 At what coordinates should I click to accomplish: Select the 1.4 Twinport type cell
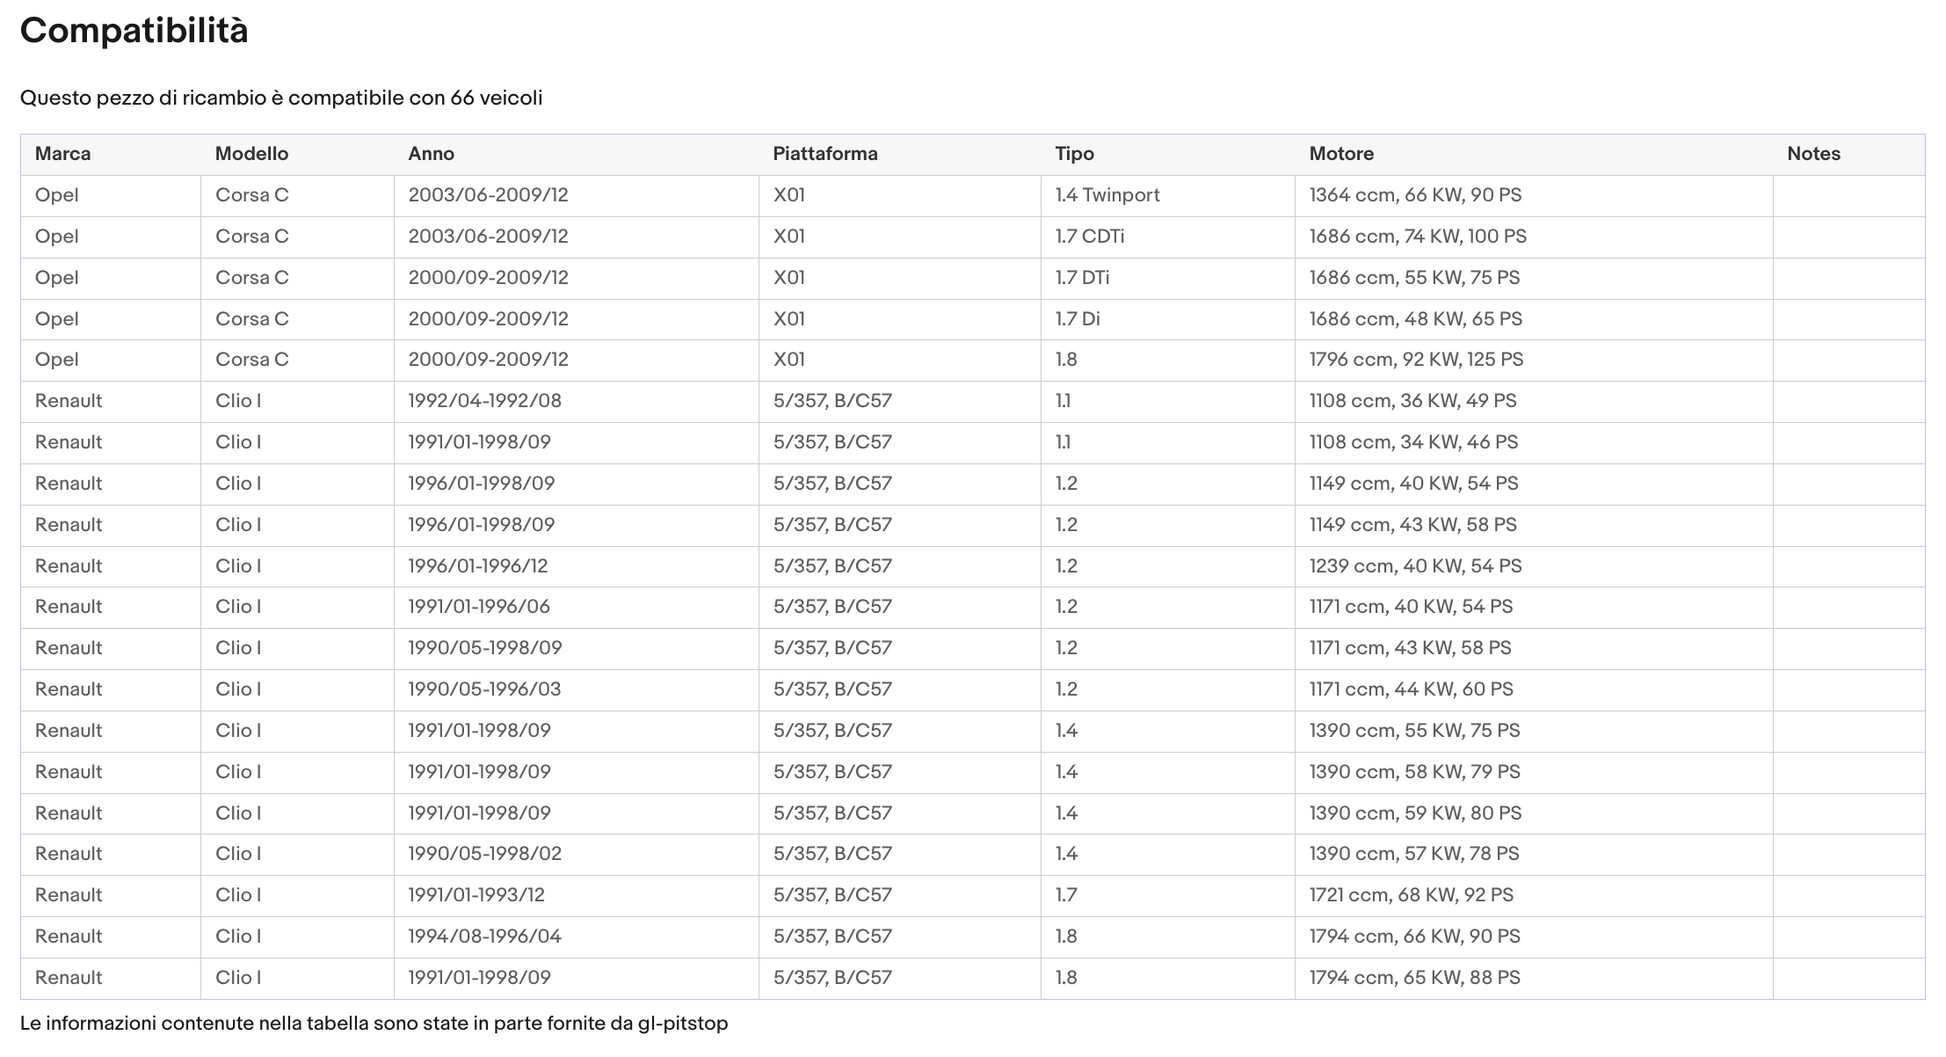pyautogui.click(x=1167, y=196)
